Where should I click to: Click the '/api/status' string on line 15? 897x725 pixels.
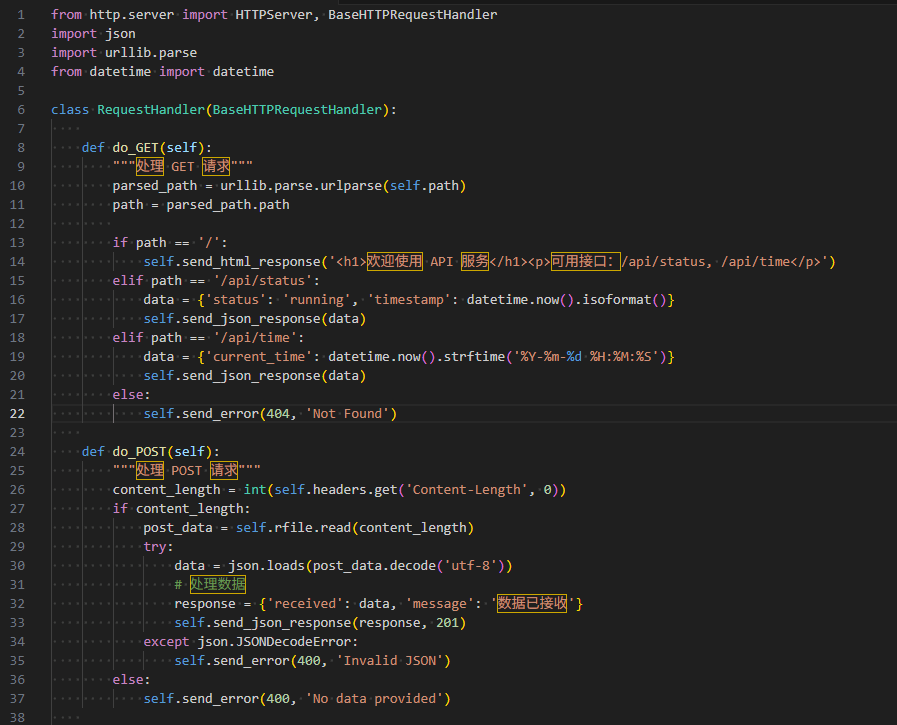[x=266, y=280]
